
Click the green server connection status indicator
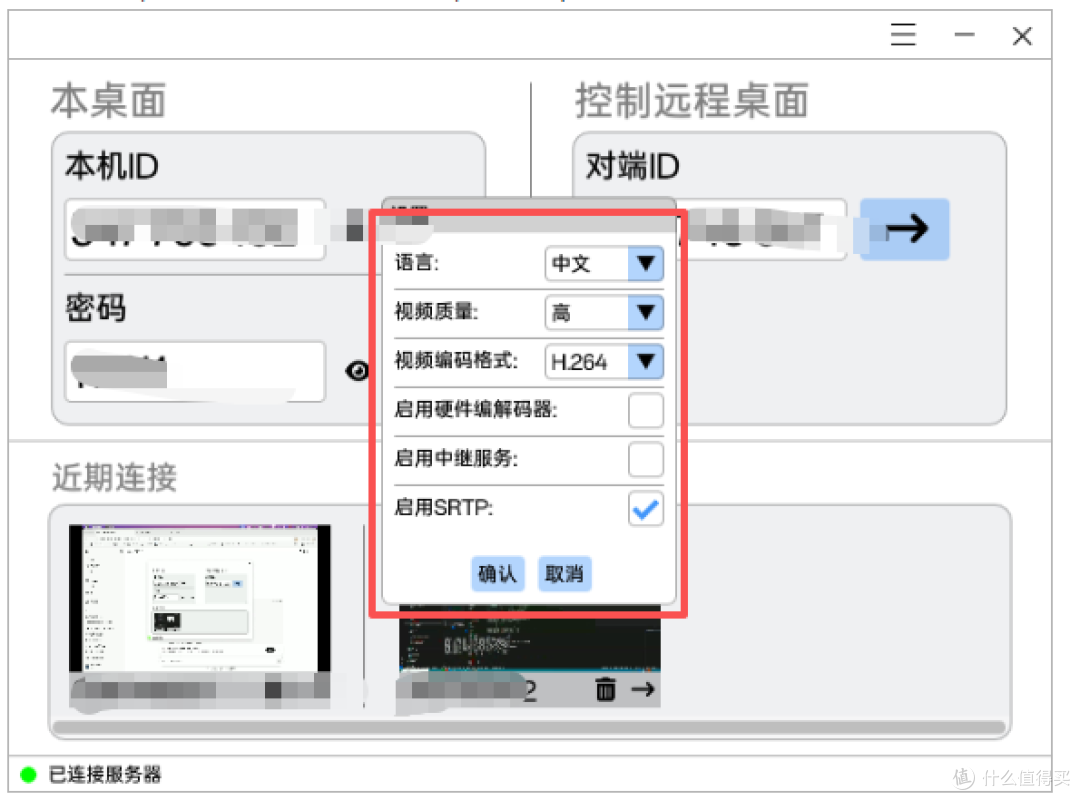[x=28, y=775]
